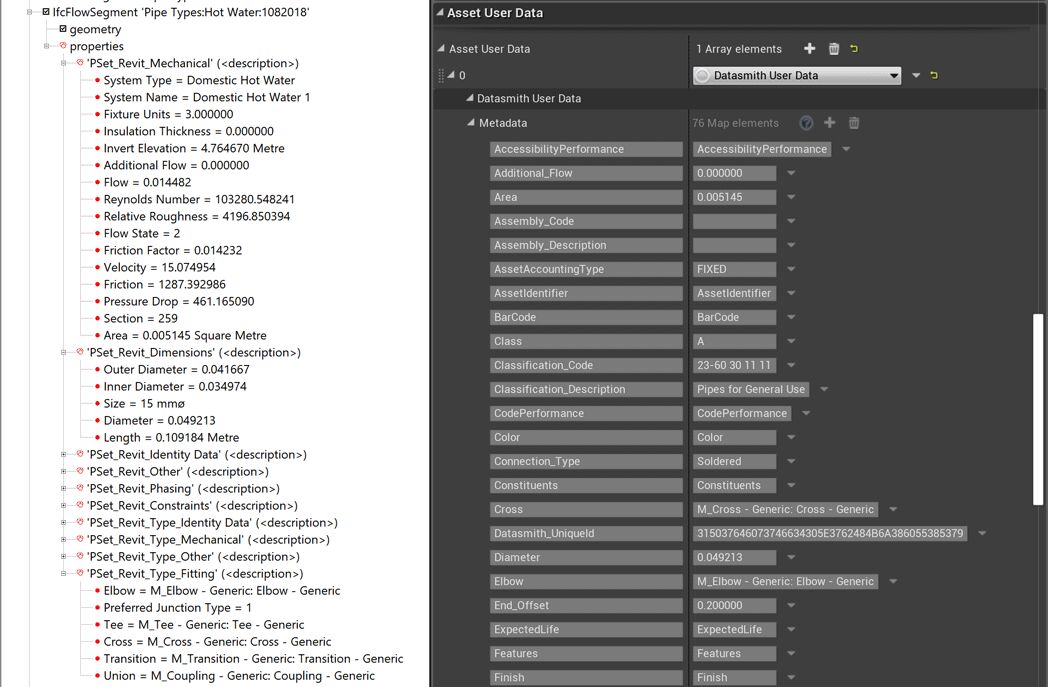The image size is (1048, 687).
Task: Open the dropdown next to the Elbow value
Action: [x=893, y=581]
